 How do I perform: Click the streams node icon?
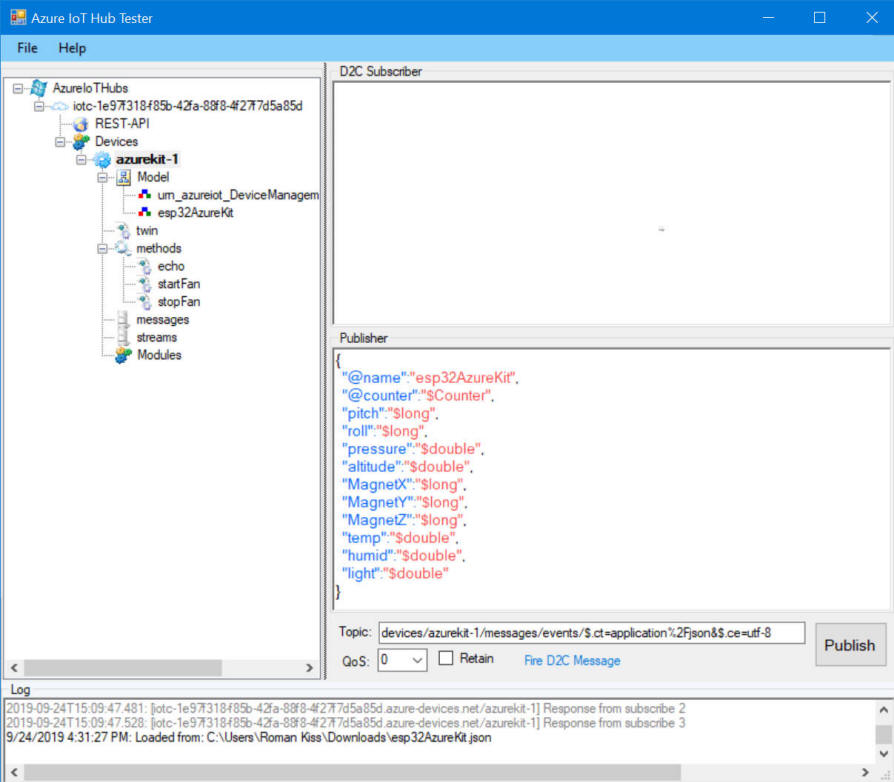pyautogui.click(x=123, y=337)
